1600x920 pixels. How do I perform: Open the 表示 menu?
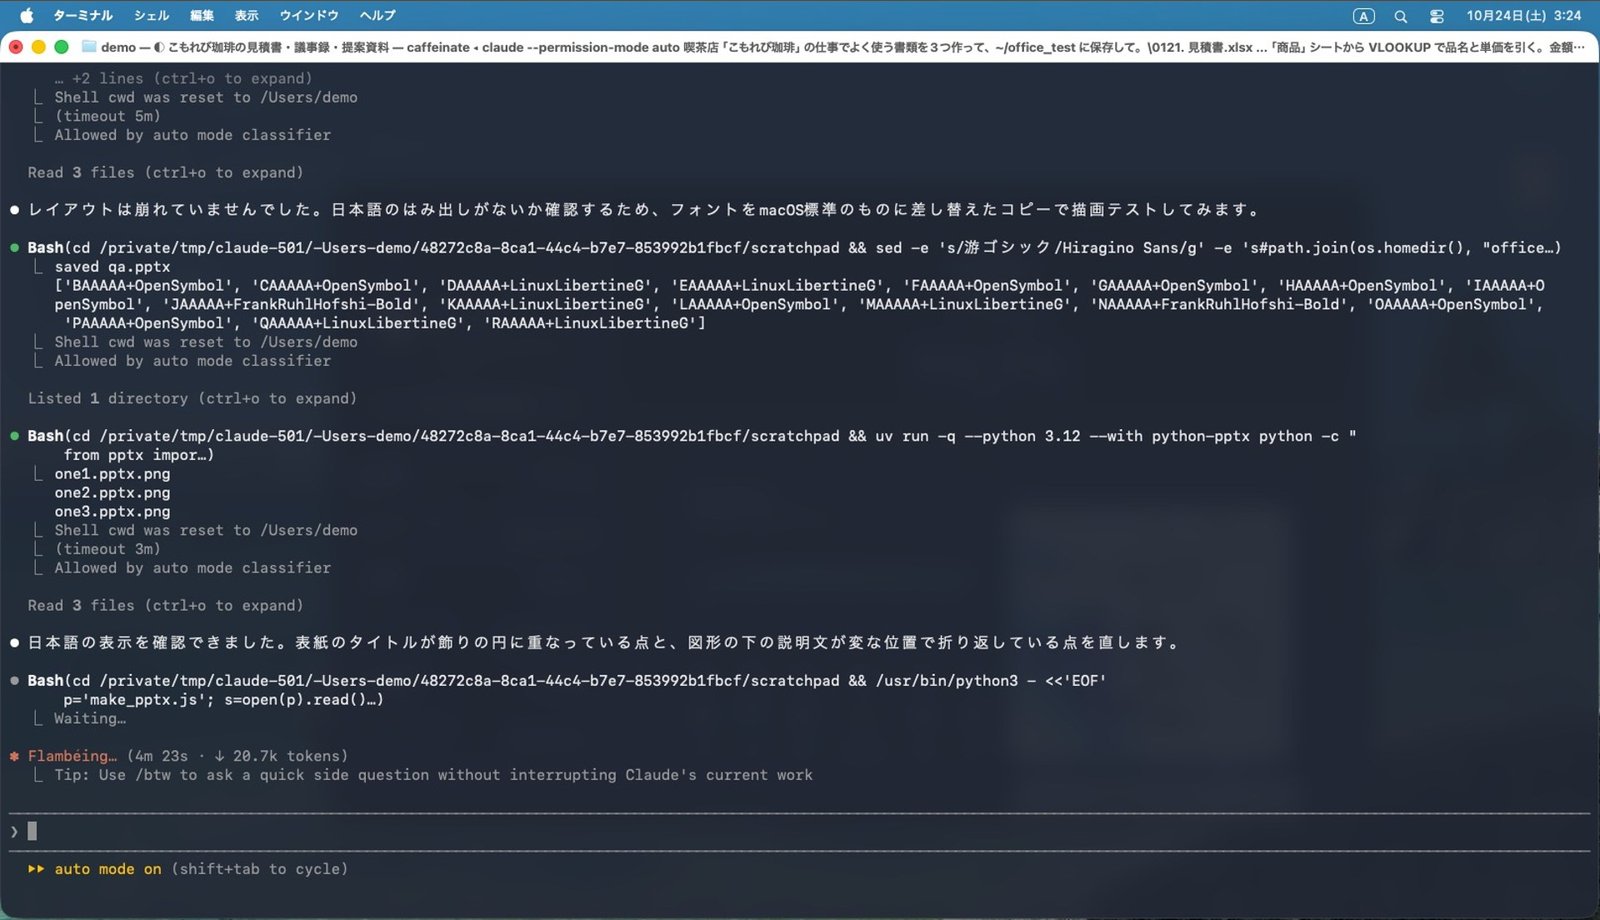point(246,15)
